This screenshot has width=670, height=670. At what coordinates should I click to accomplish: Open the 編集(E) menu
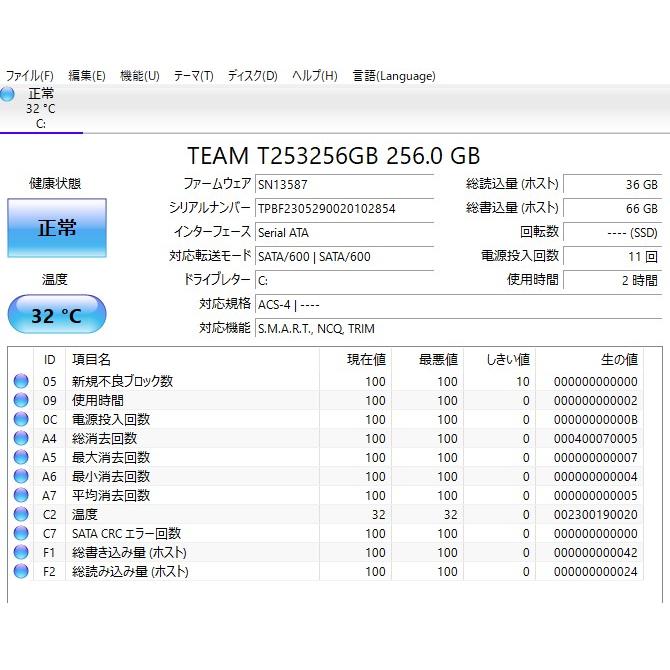pyautogui.click(x=87, y=76)
